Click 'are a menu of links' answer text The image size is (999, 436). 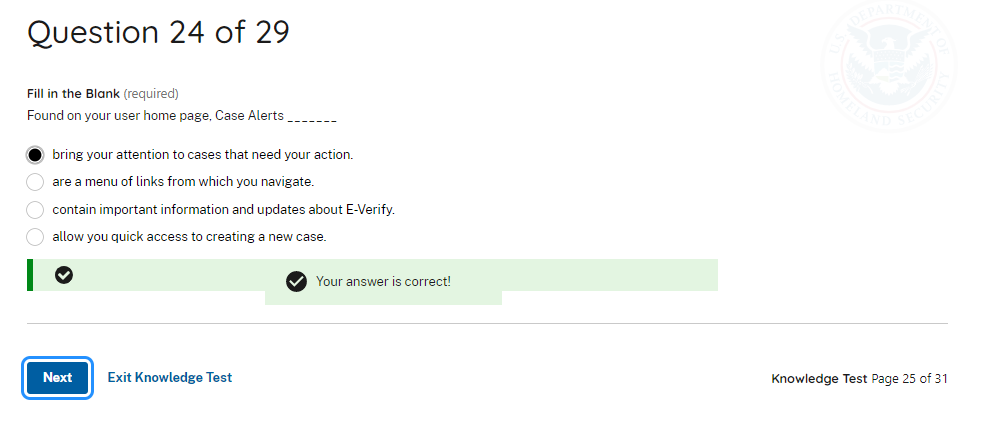click(x=183, y=182)
